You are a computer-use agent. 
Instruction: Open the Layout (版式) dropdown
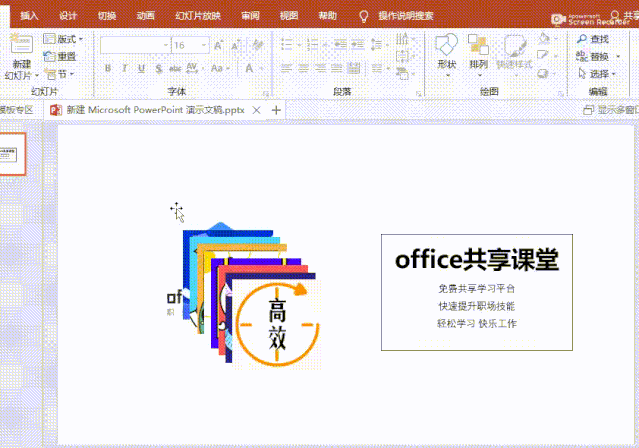(64, 39)
